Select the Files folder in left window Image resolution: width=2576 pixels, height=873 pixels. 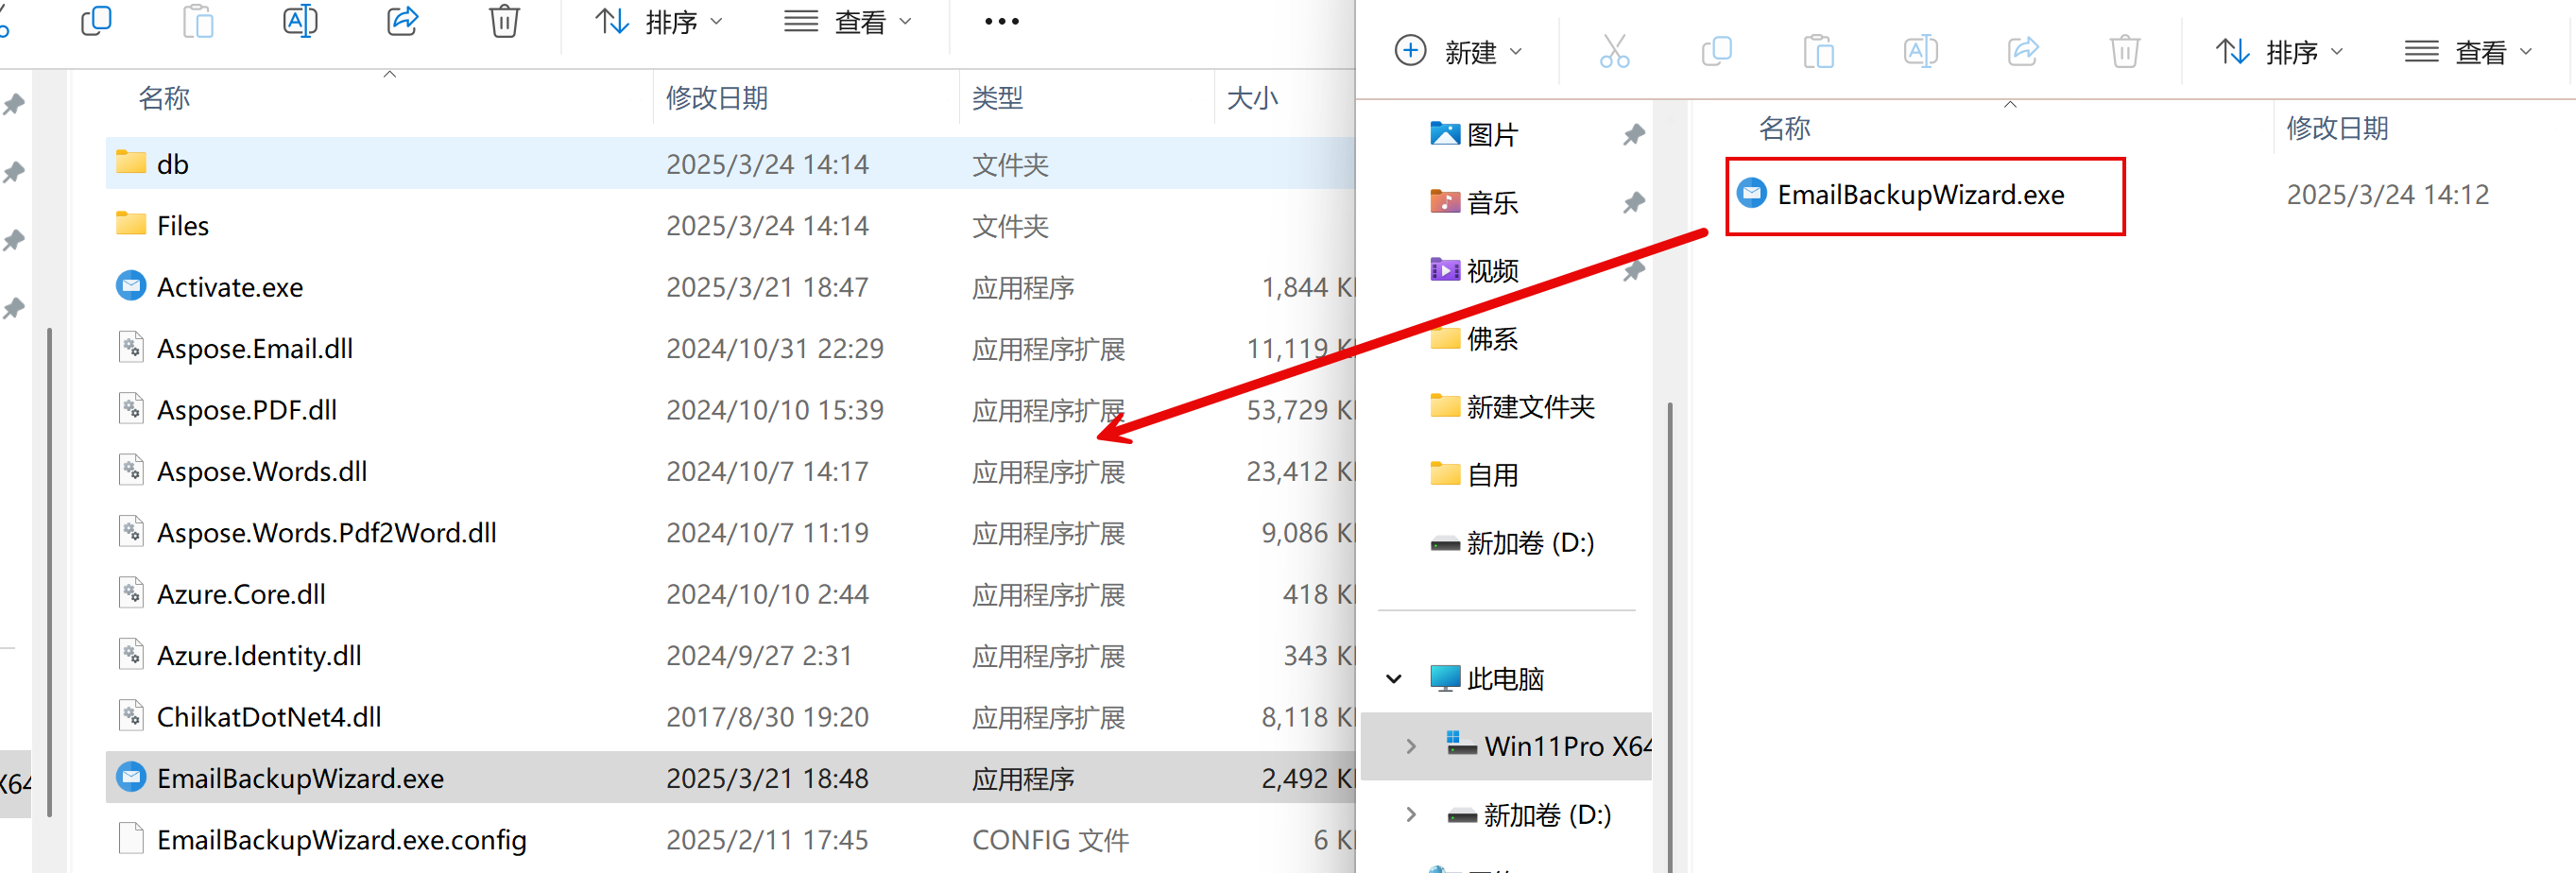(x=183, y=226)
